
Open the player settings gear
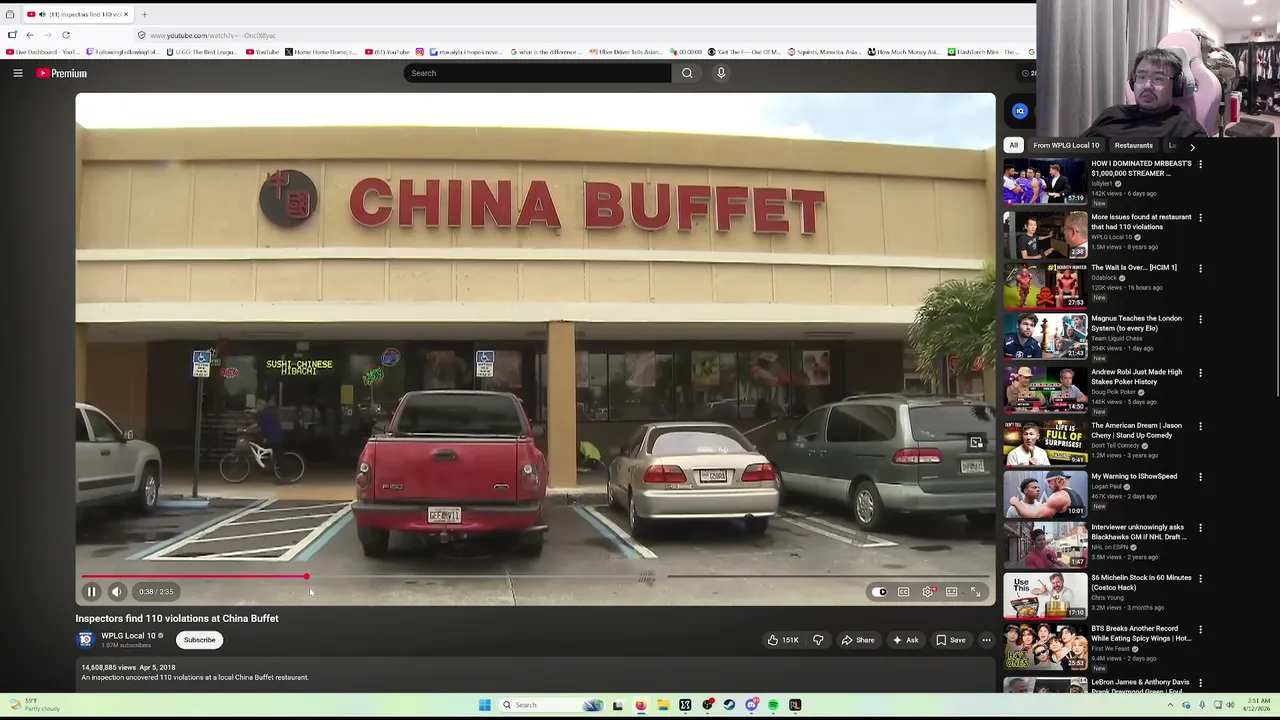[928, 592]
